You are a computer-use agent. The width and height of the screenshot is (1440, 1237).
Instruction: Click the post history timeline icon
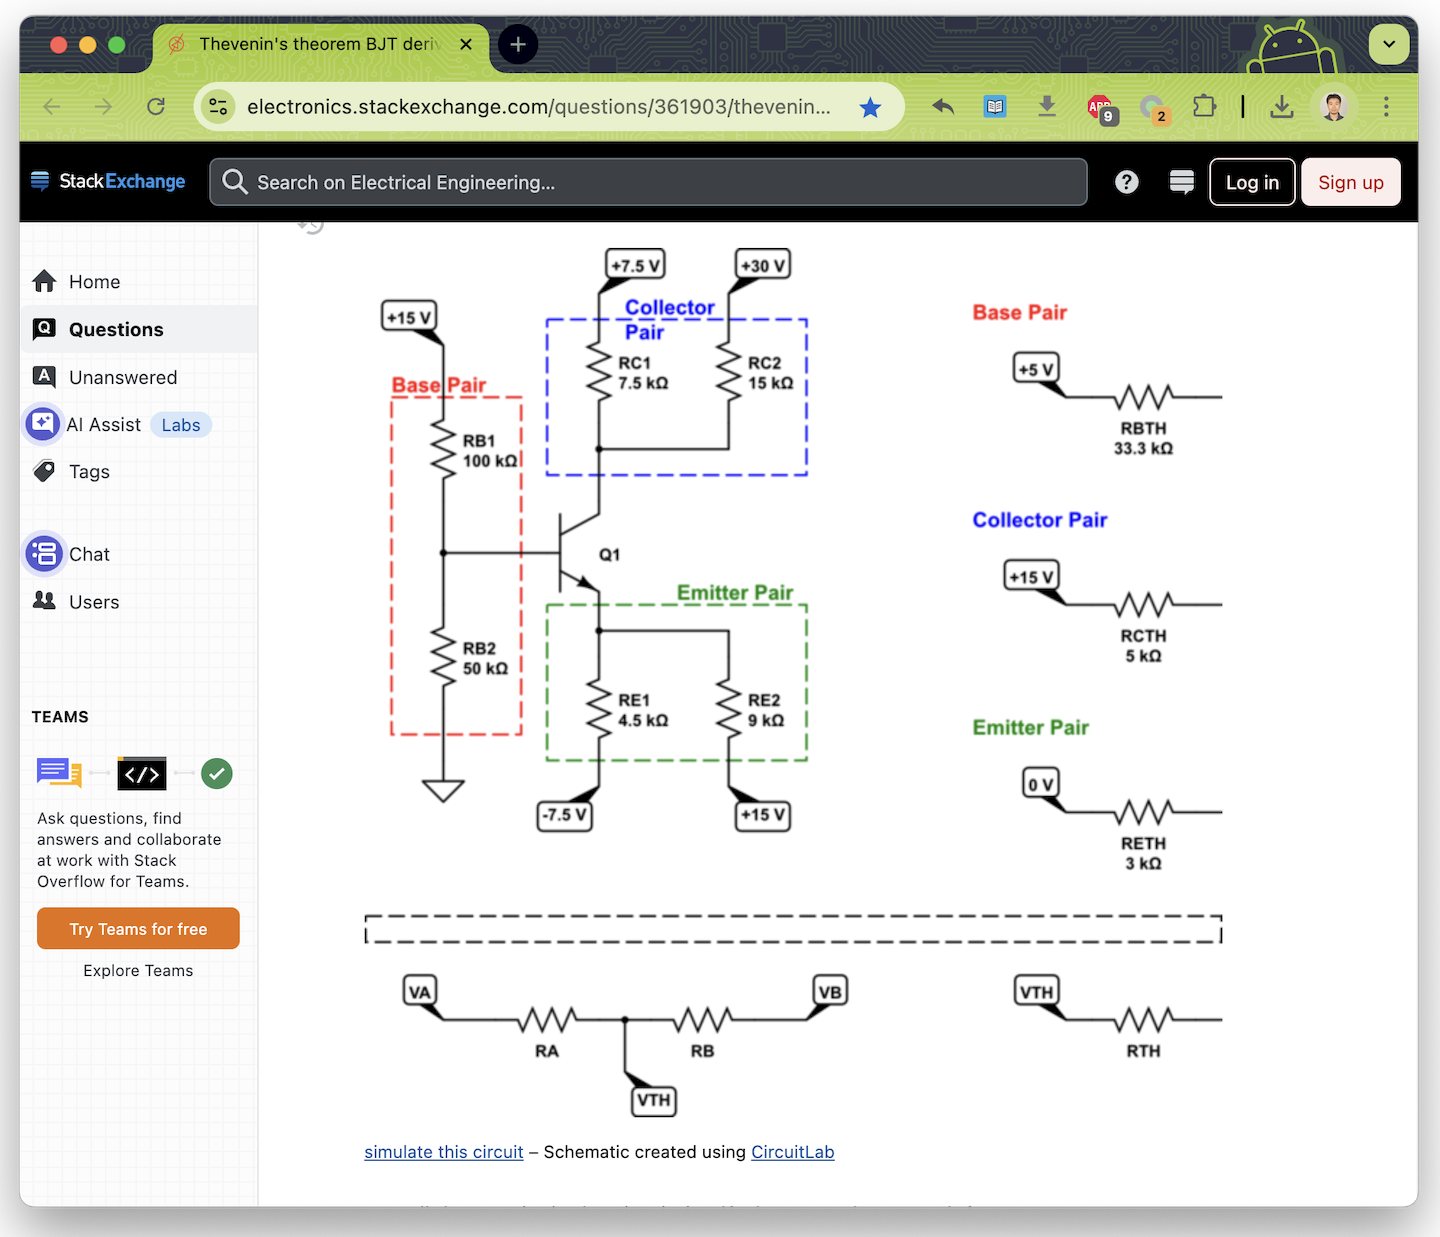click(311, 226)
